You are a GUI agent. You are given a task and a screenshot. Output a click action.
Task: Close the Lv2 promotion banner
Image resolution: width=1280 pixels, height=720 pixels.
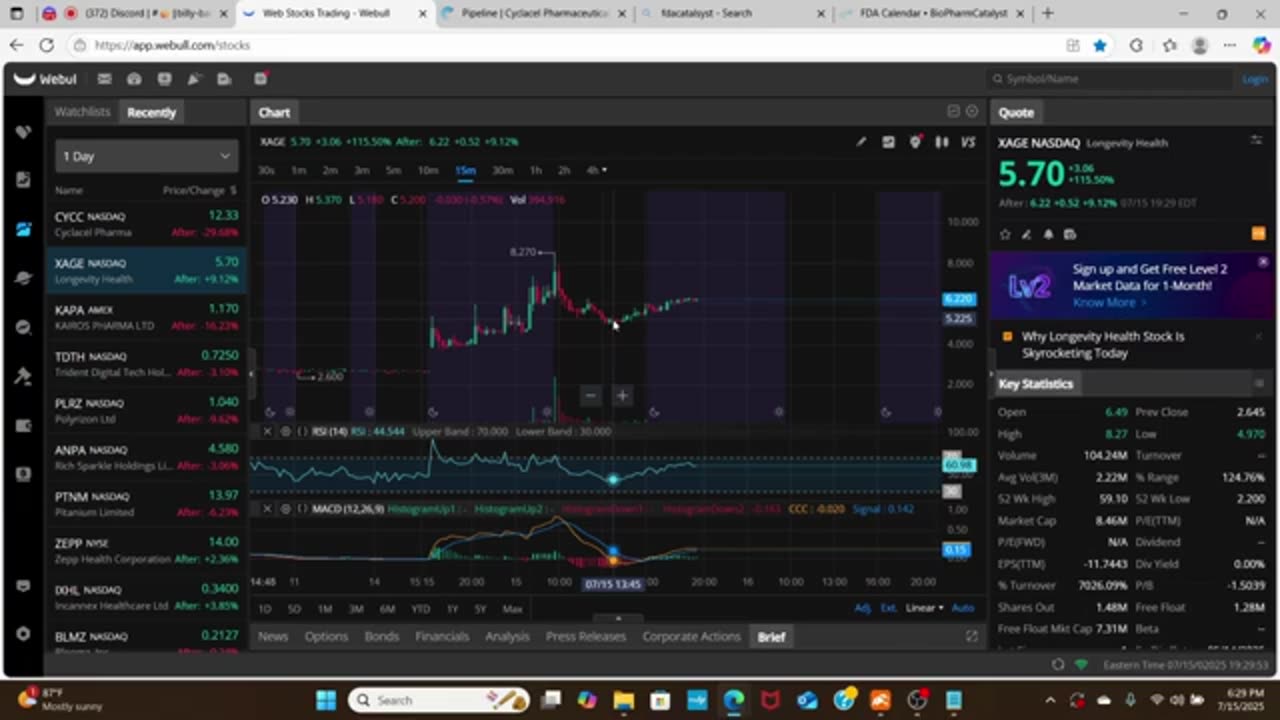[x=1263, y=262]
